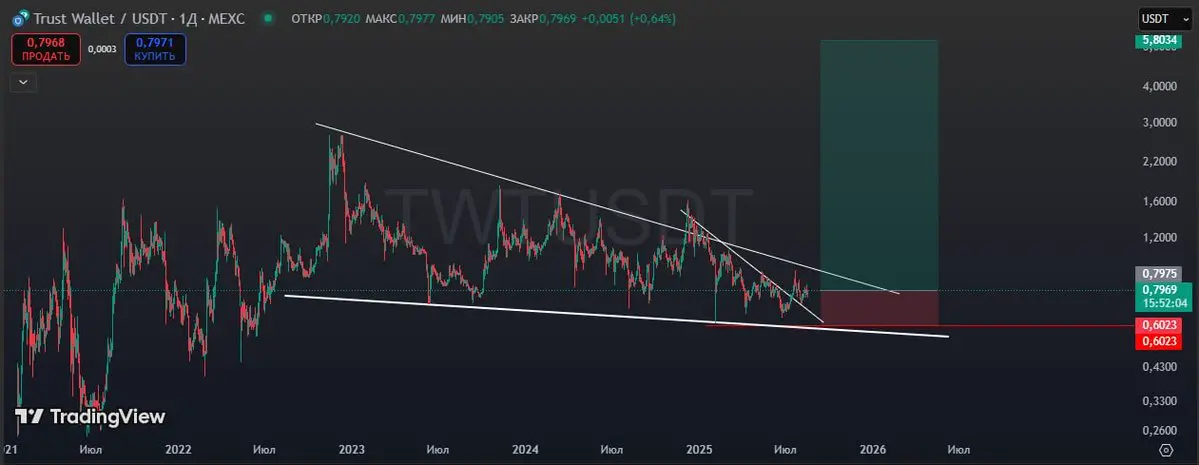The height and width of the screenshot is (465, 1199).
Task: Select the red stop-loss zone of position
Action: click(879, 308)
